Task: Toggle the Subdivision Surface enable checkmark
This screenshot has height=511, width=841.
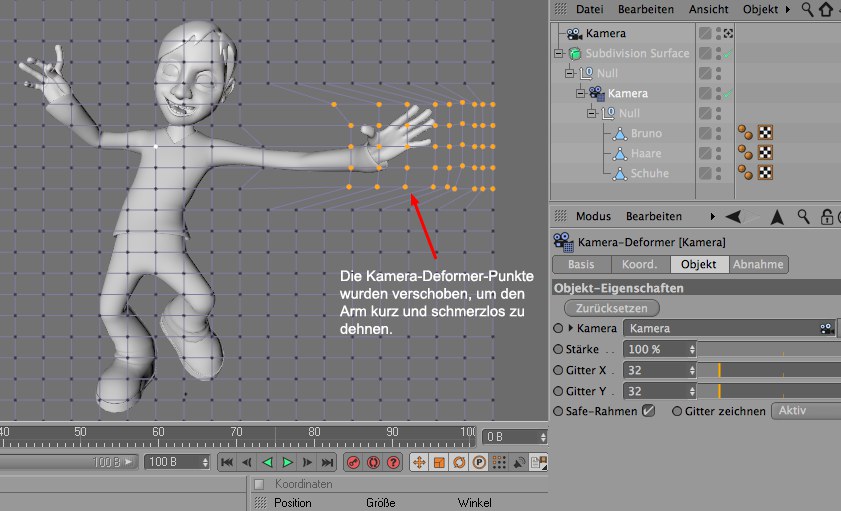Action: tap(728, 54)
